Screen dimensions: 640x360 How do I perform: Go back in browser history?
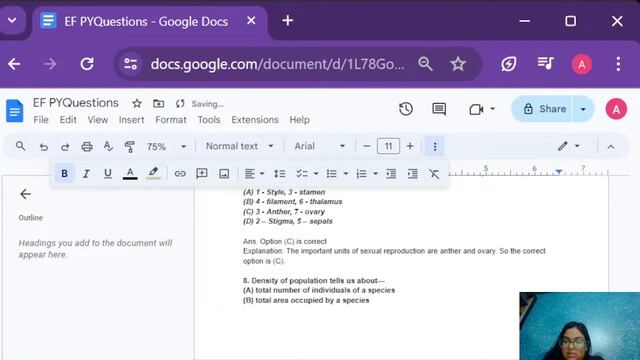click(x=14, y=64)
